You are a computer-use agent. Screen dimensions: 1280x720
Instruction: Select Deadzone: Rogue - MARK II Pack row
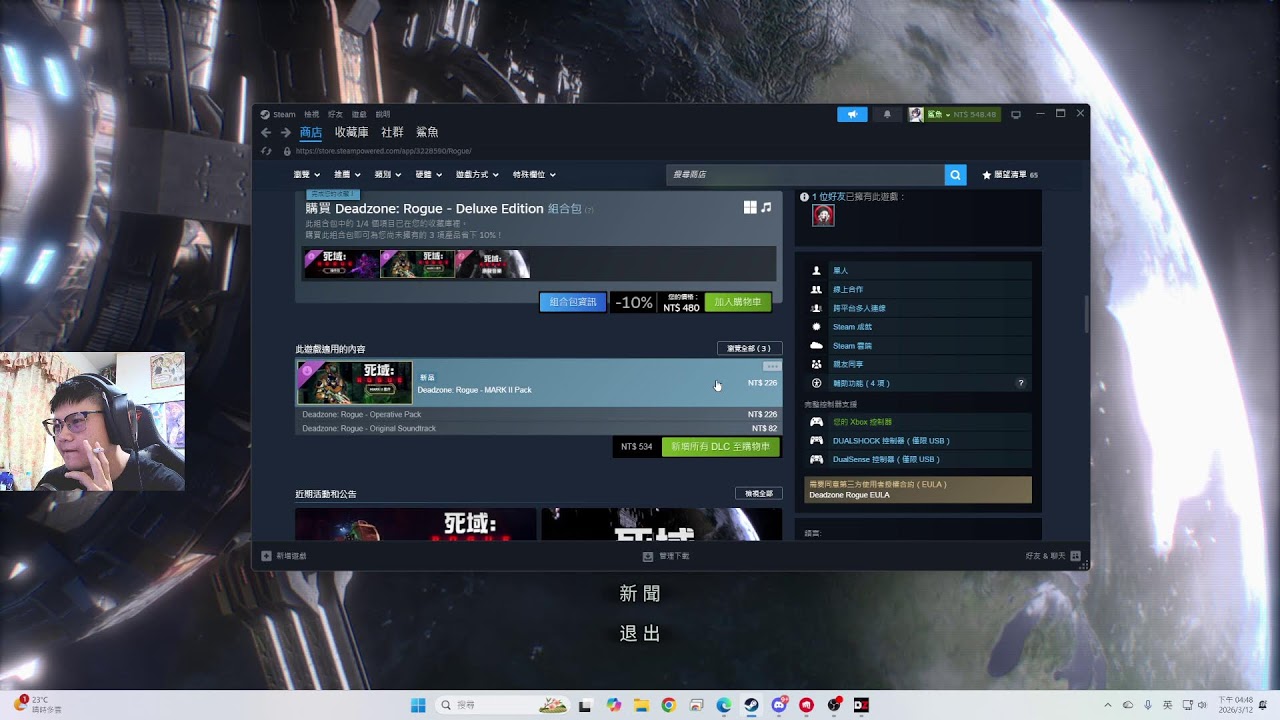click(538, 383)
